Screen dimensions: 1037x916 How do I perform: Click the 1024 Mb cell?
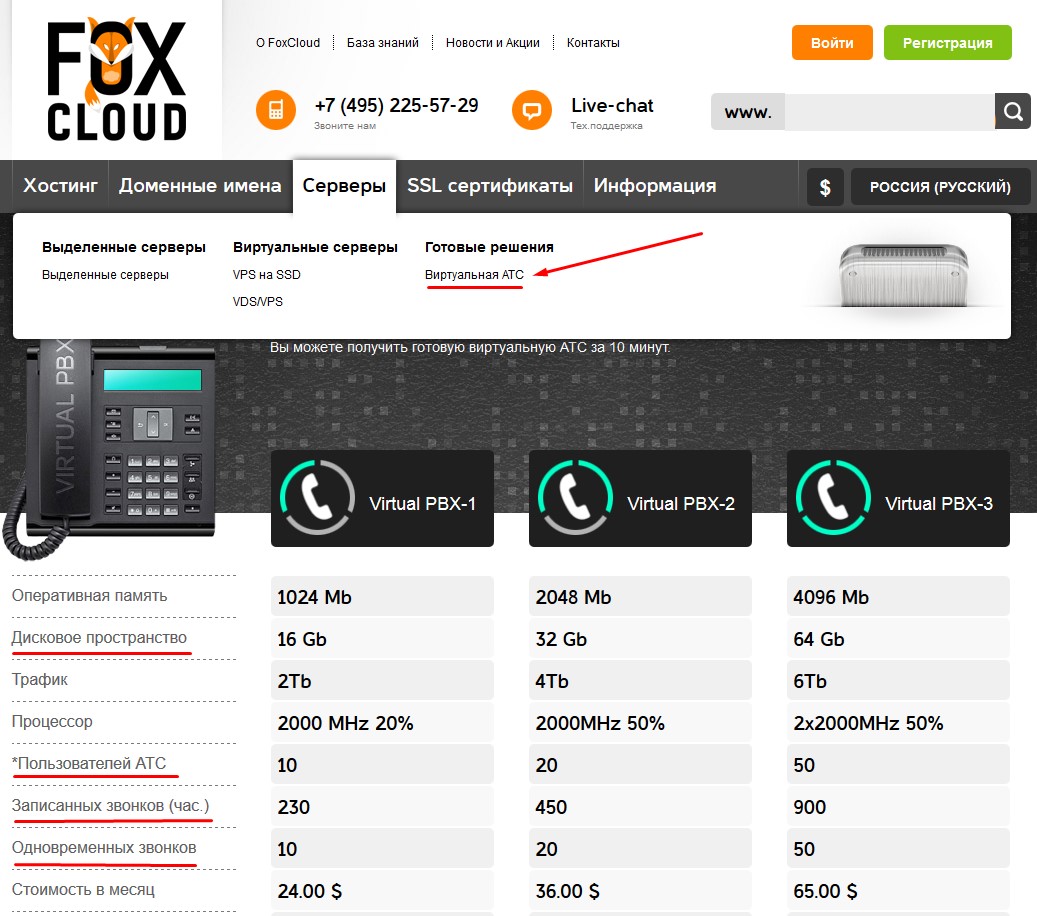pyautogui.click(x=382, y=597)
